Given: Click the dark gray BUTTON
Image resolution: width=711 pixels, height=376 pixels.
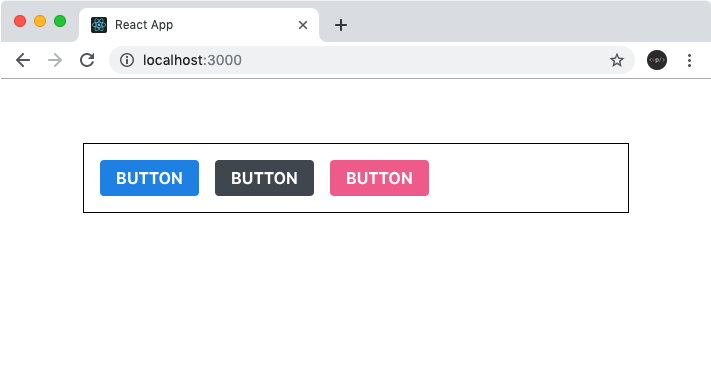Looking at the screenshot, I should [x=264, y=178].
